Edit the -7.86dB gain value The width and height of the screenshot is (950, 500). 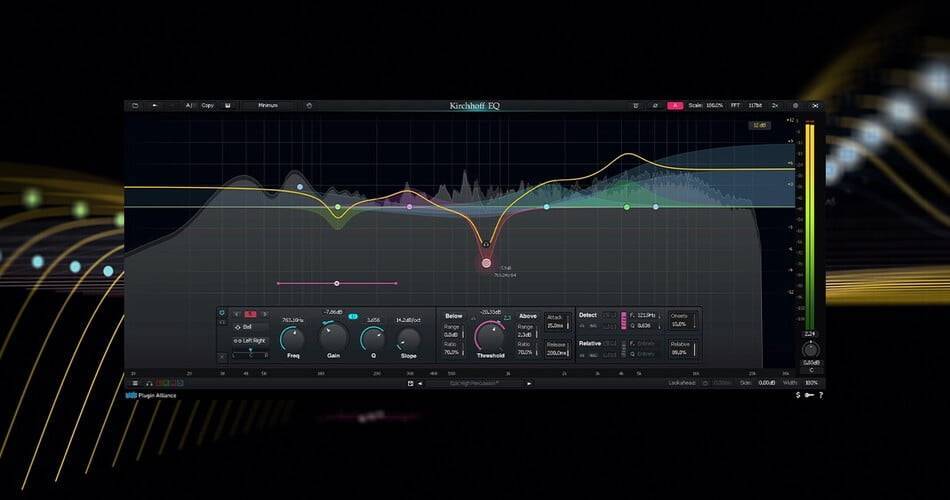[x=333, y=312]
